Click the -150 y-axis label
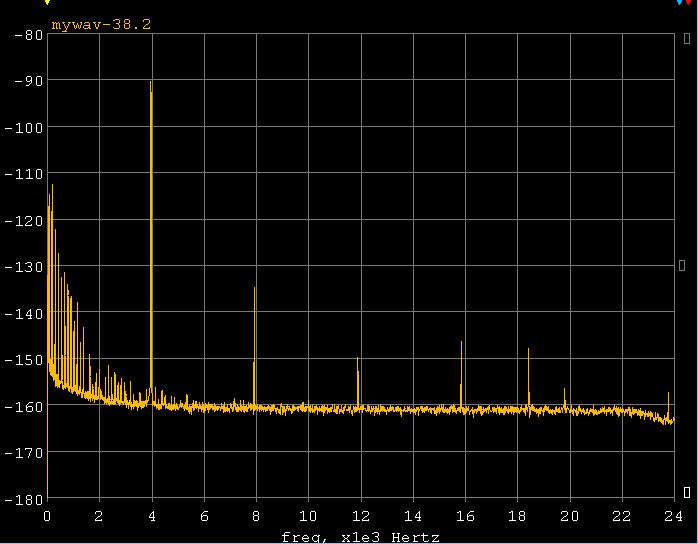The image size is (698, 544). coord(24,360)
